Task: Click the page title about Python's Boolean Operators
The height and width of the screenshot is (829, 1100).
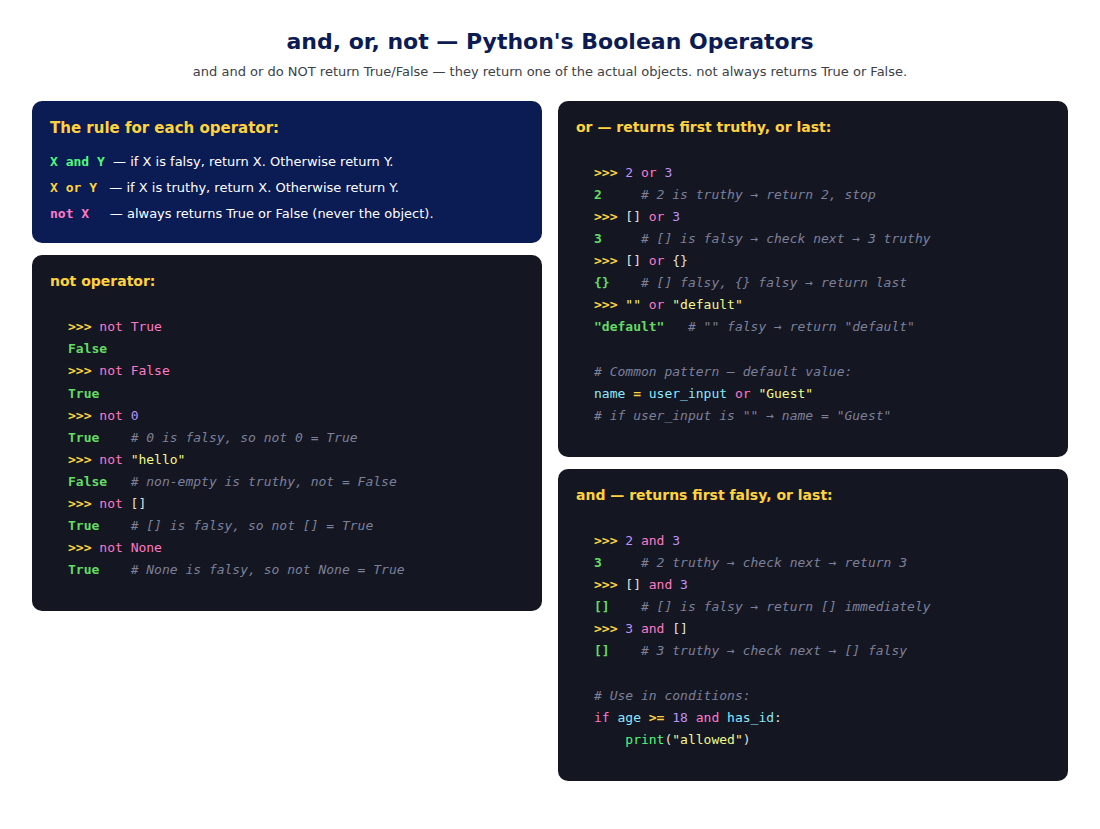Action: pos(549,41)
